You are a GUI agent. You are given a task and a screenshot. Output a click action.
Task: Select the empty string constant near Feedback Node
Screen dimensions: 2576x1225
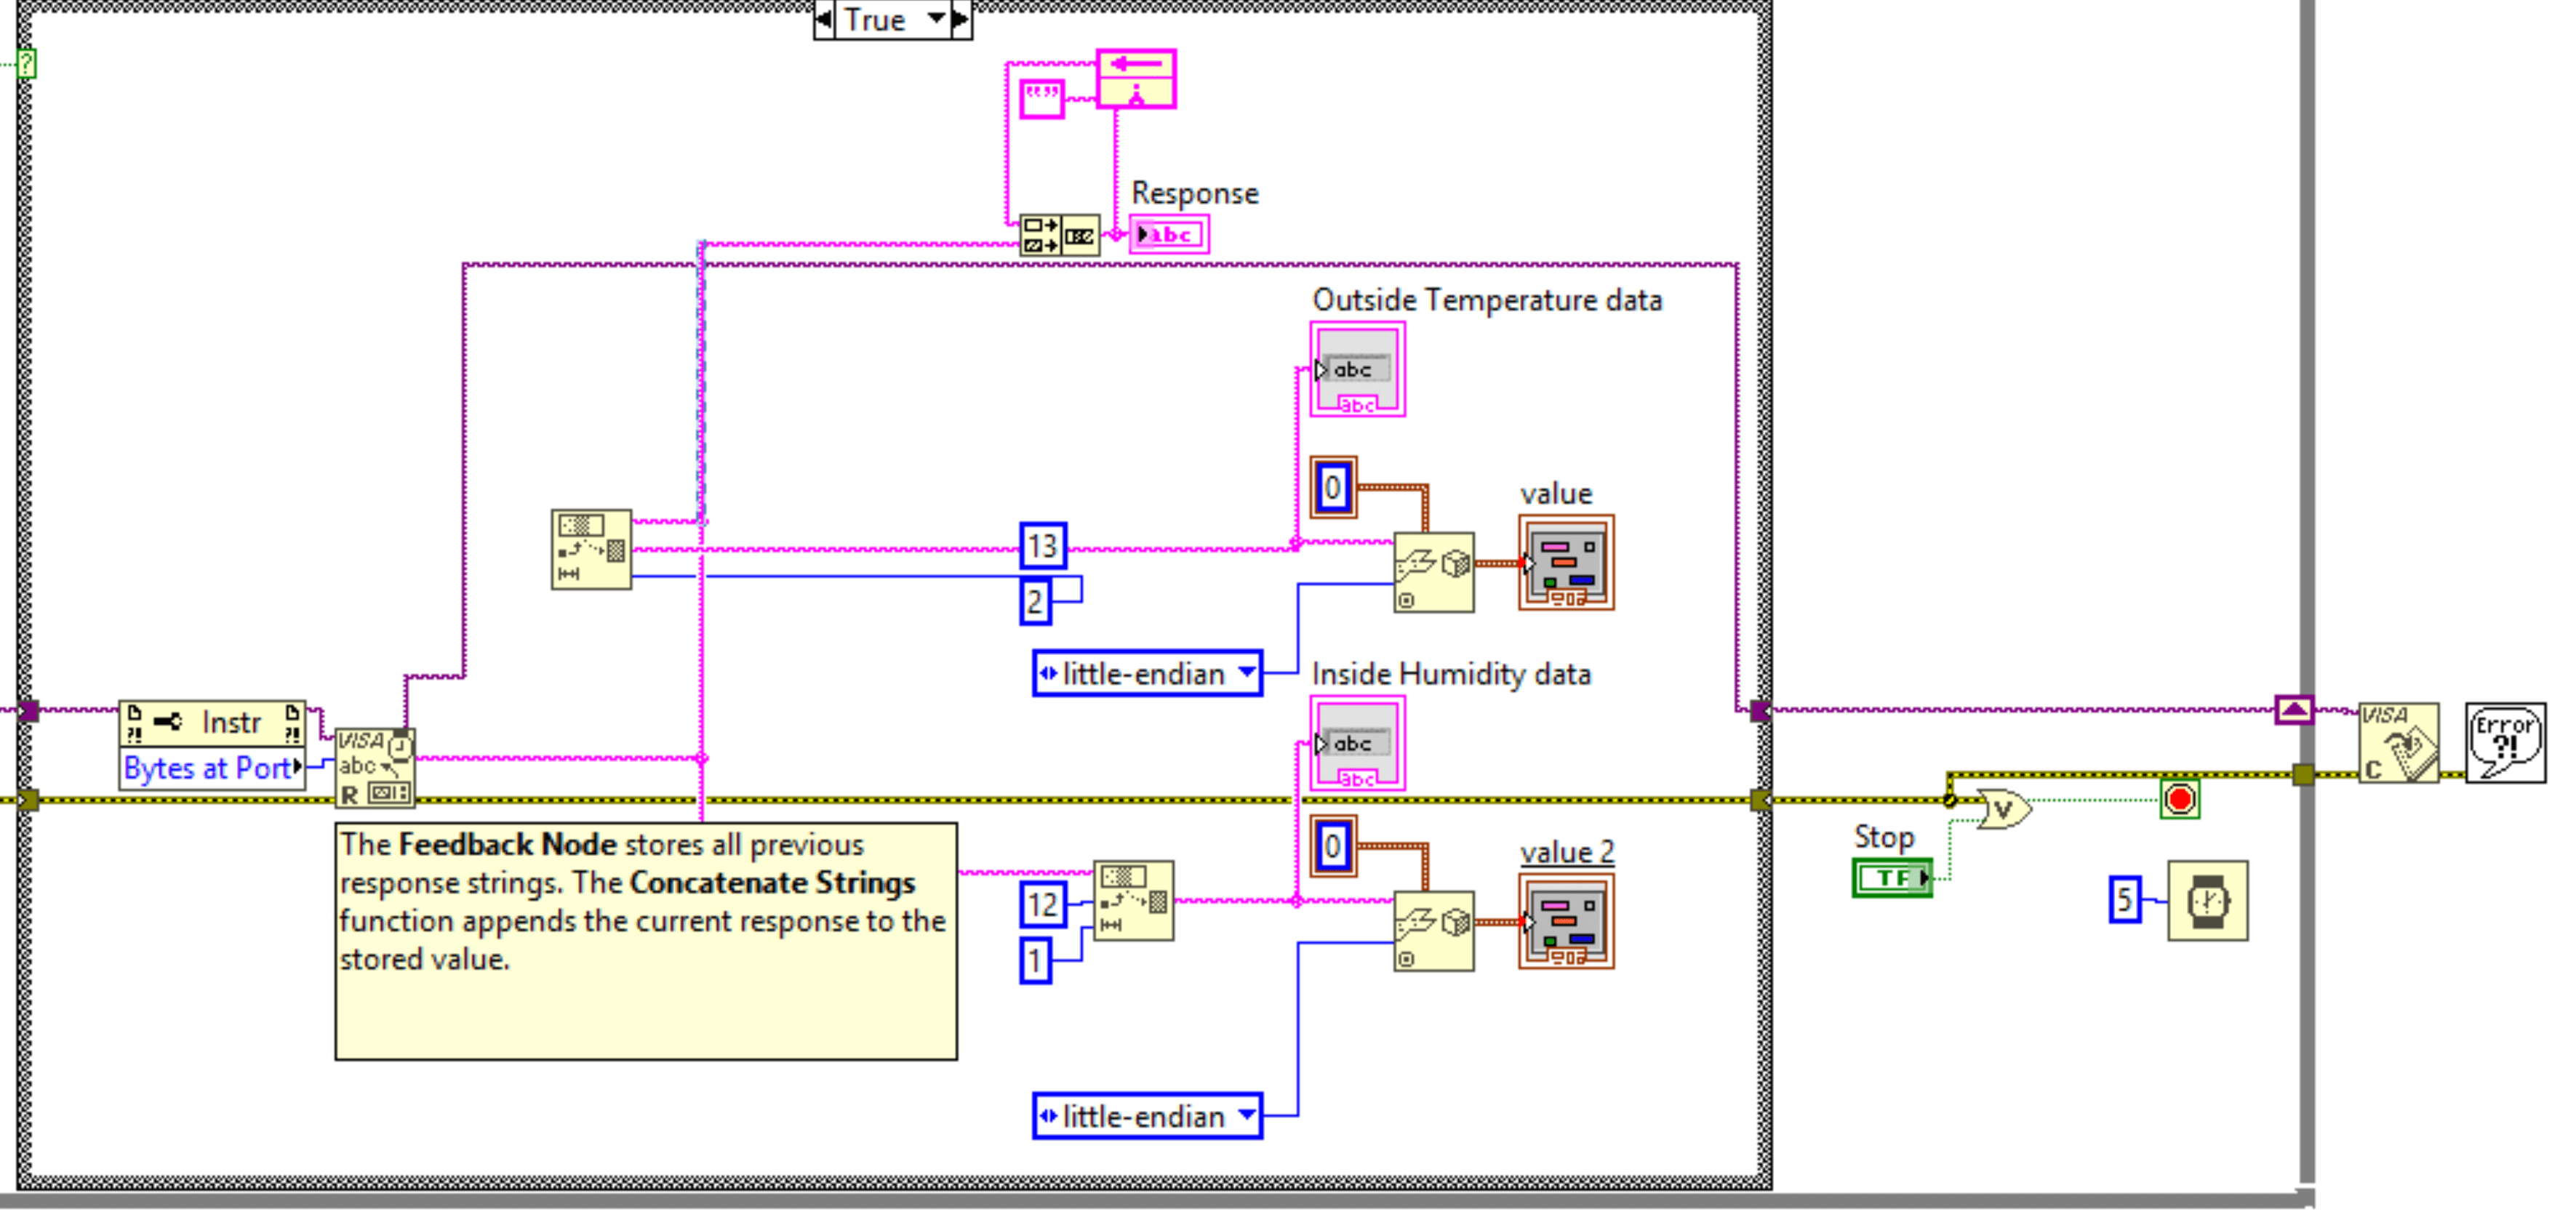click(x=1041, y=100)
